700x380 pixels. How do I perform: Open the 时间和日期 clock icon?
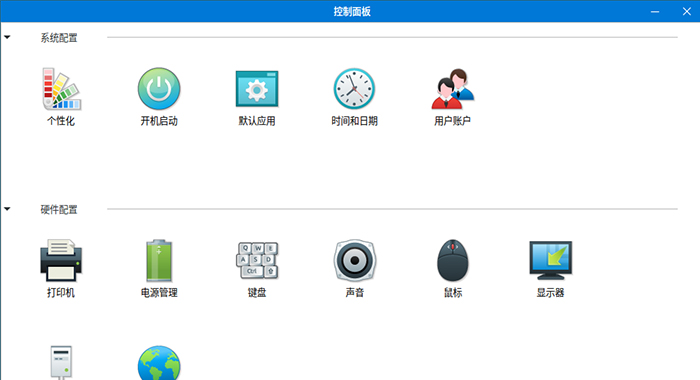(x=354, y=88)
